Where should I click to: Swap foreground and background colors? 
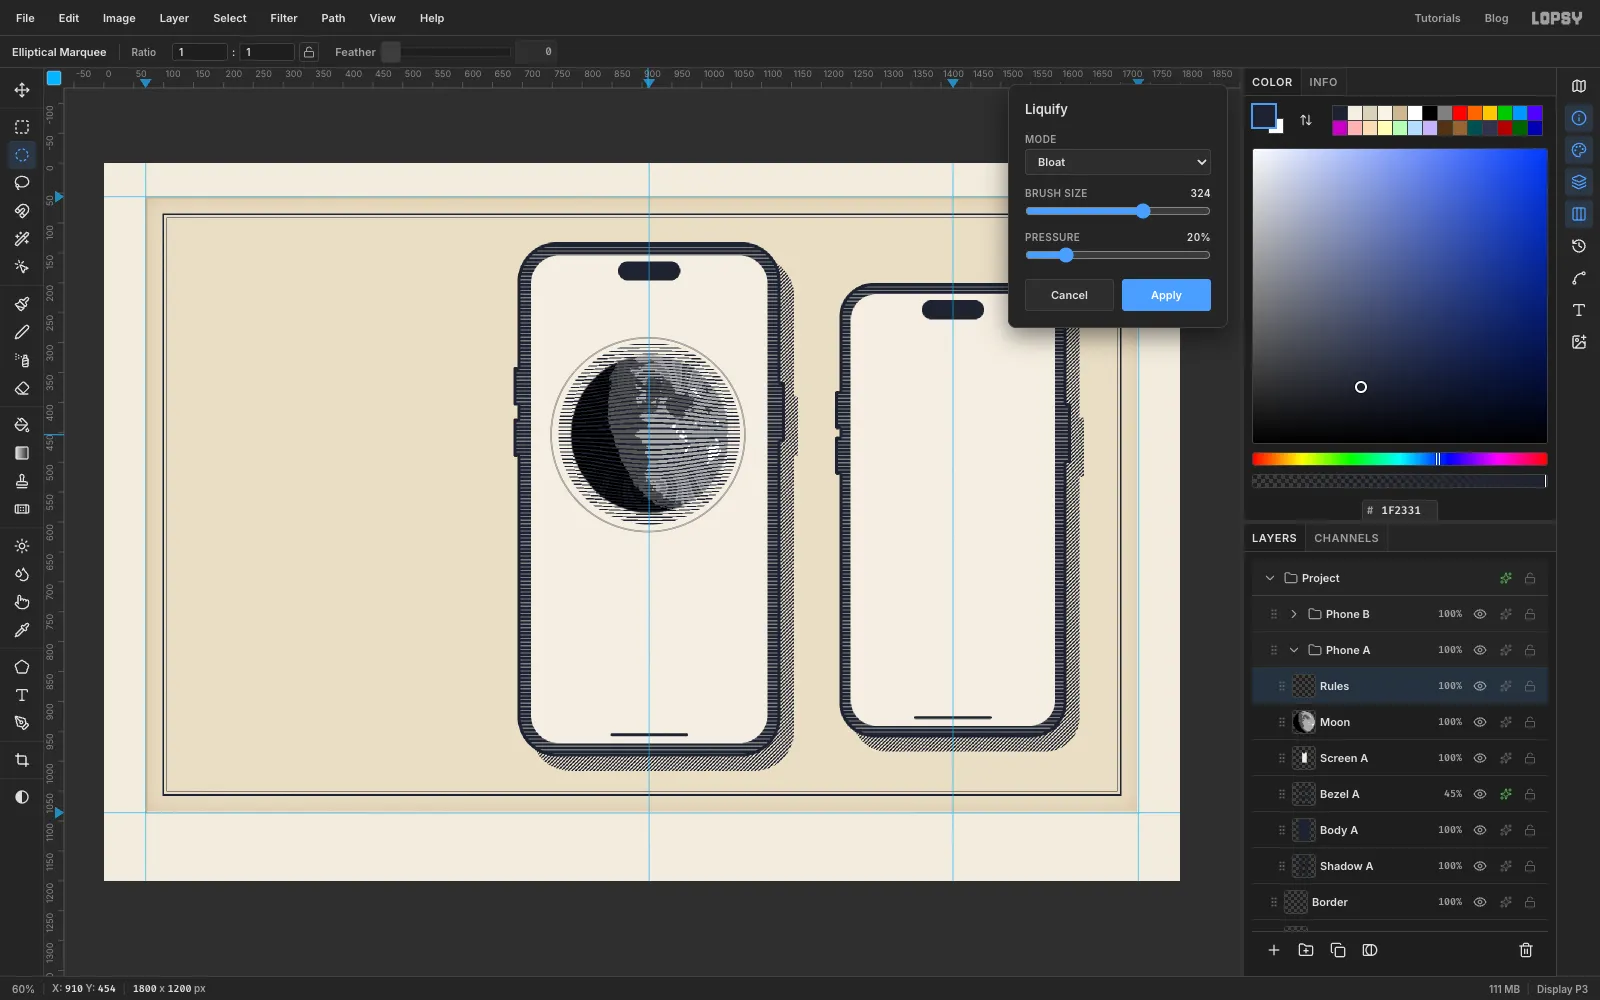(x=1306, y=120)
